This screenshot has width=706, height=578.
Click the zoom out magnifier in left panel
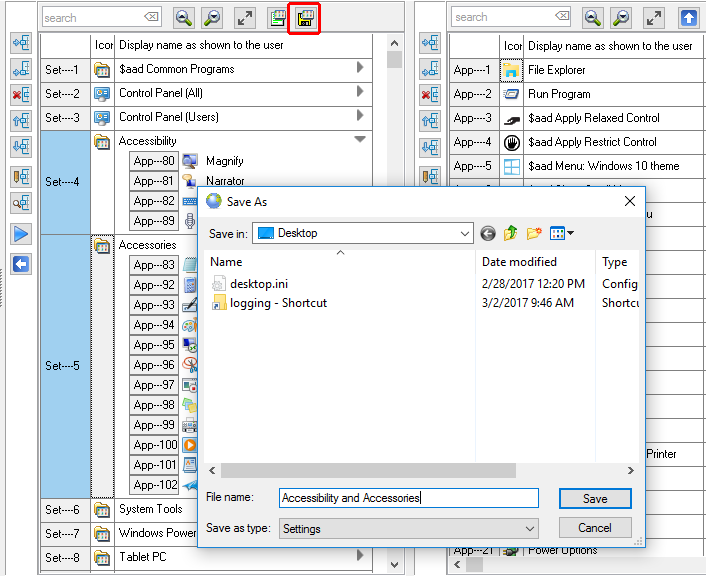[x=212, y=18]
